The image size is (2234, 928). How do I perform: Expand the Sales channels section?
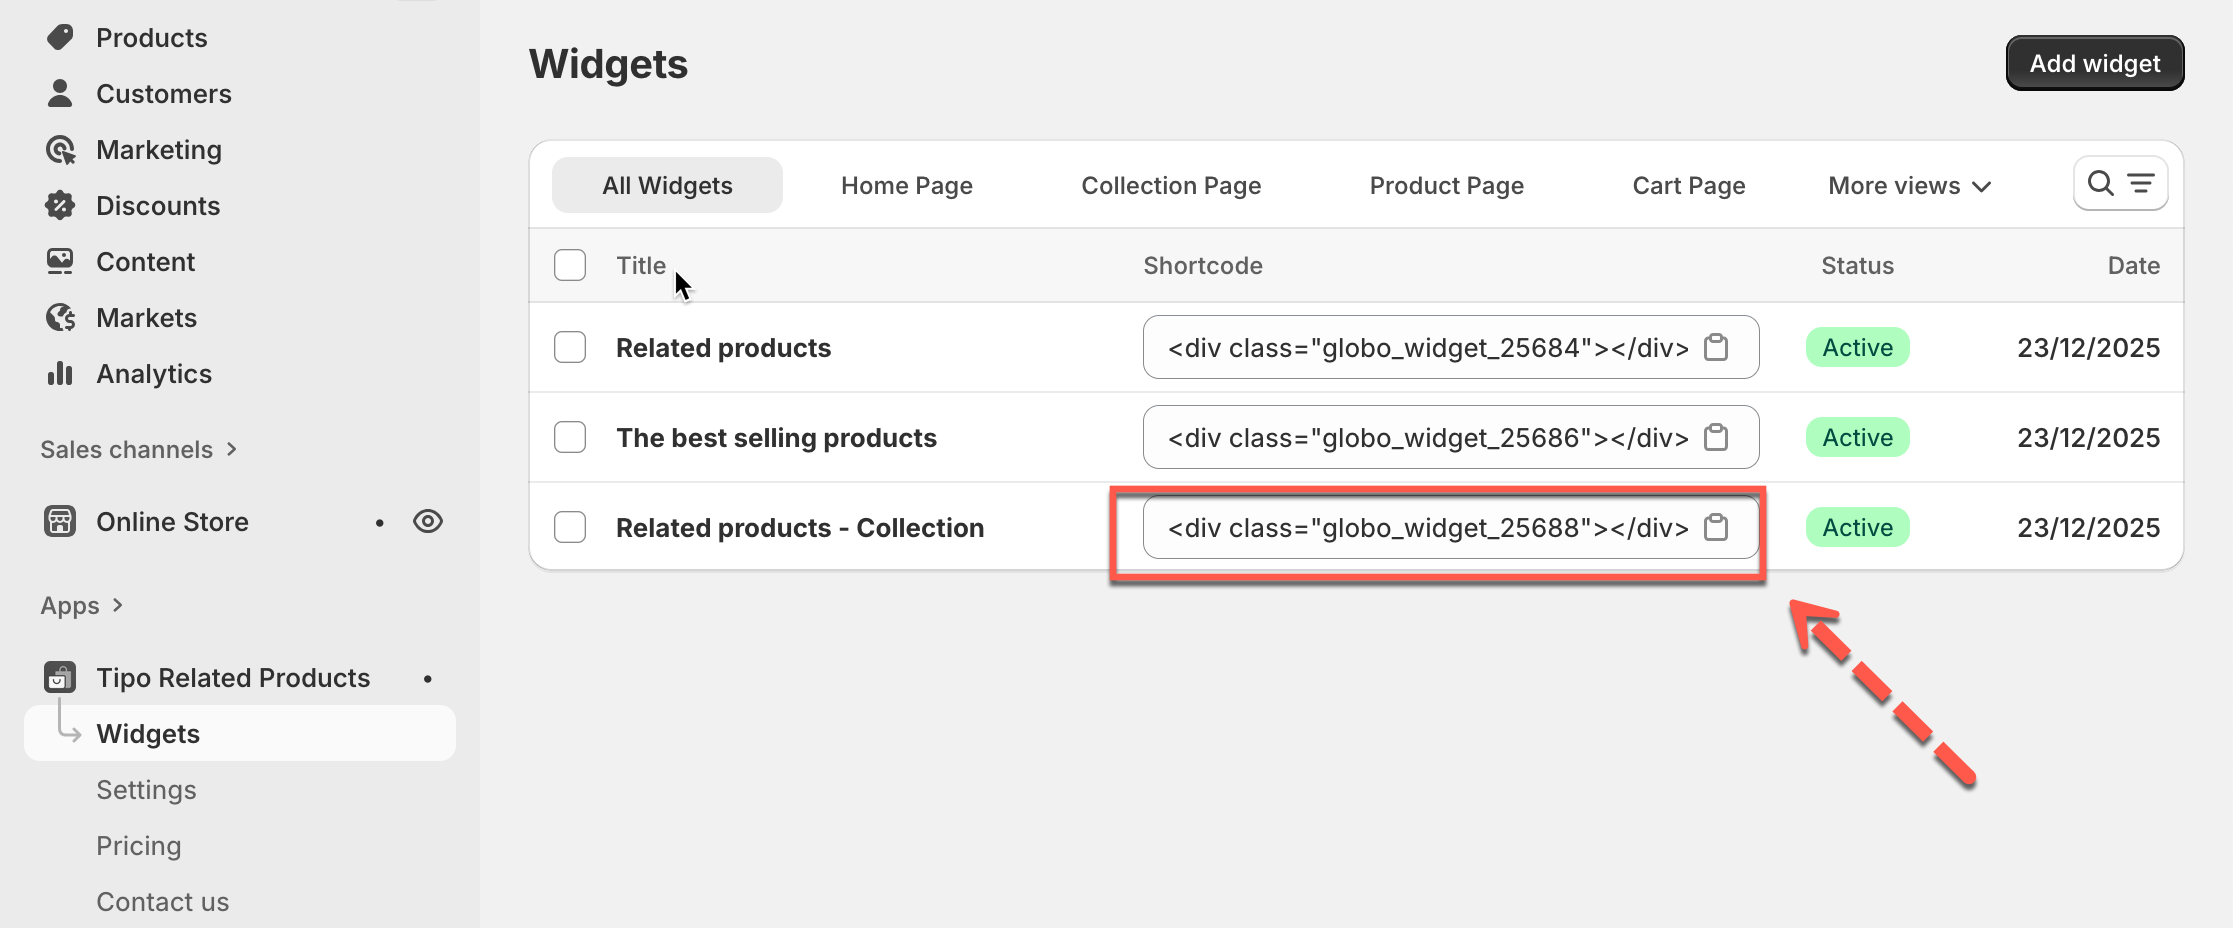pyautogui.click(x=139, y=450)
